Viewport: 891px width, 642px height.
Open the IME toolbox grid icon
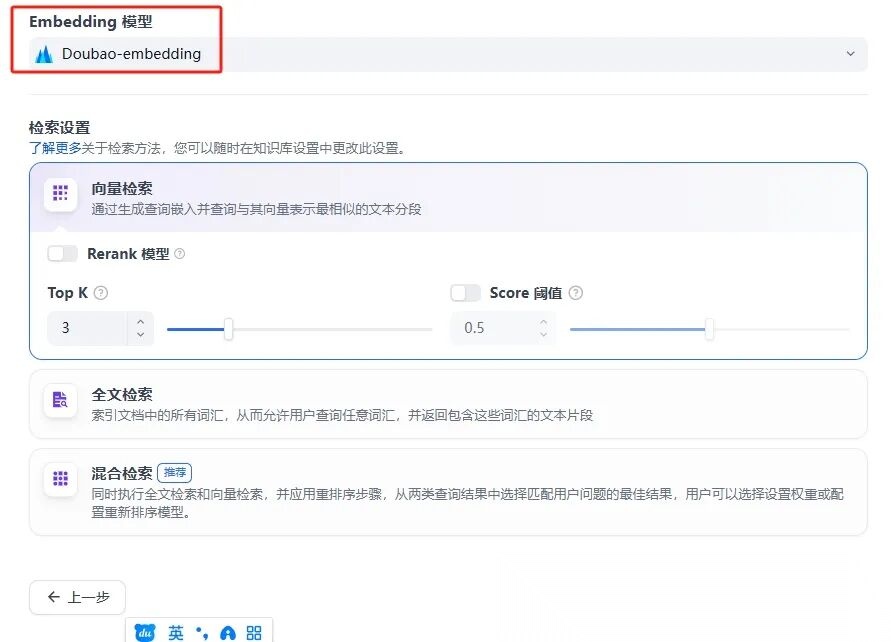(254, 633)
